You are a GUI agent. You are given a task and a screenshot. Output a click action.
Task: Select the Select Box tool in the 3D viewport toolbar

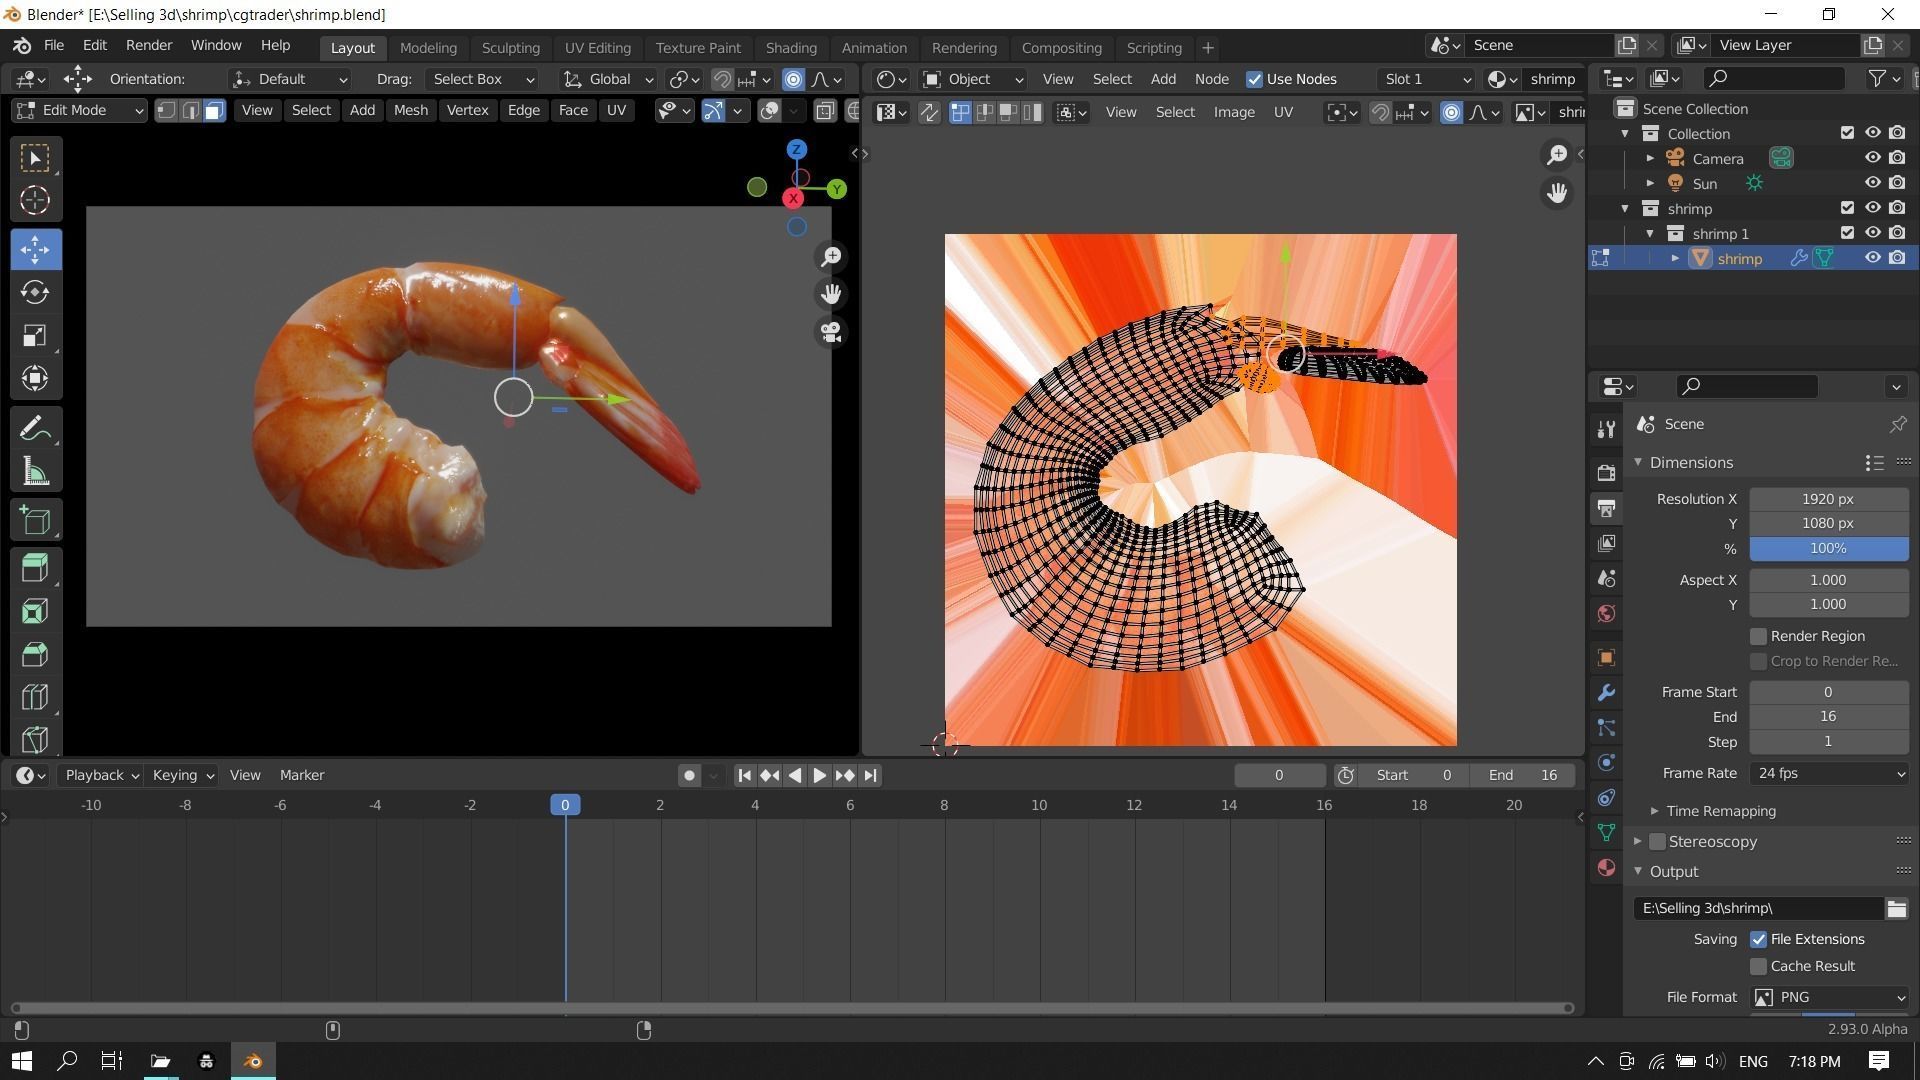[35, 158]
